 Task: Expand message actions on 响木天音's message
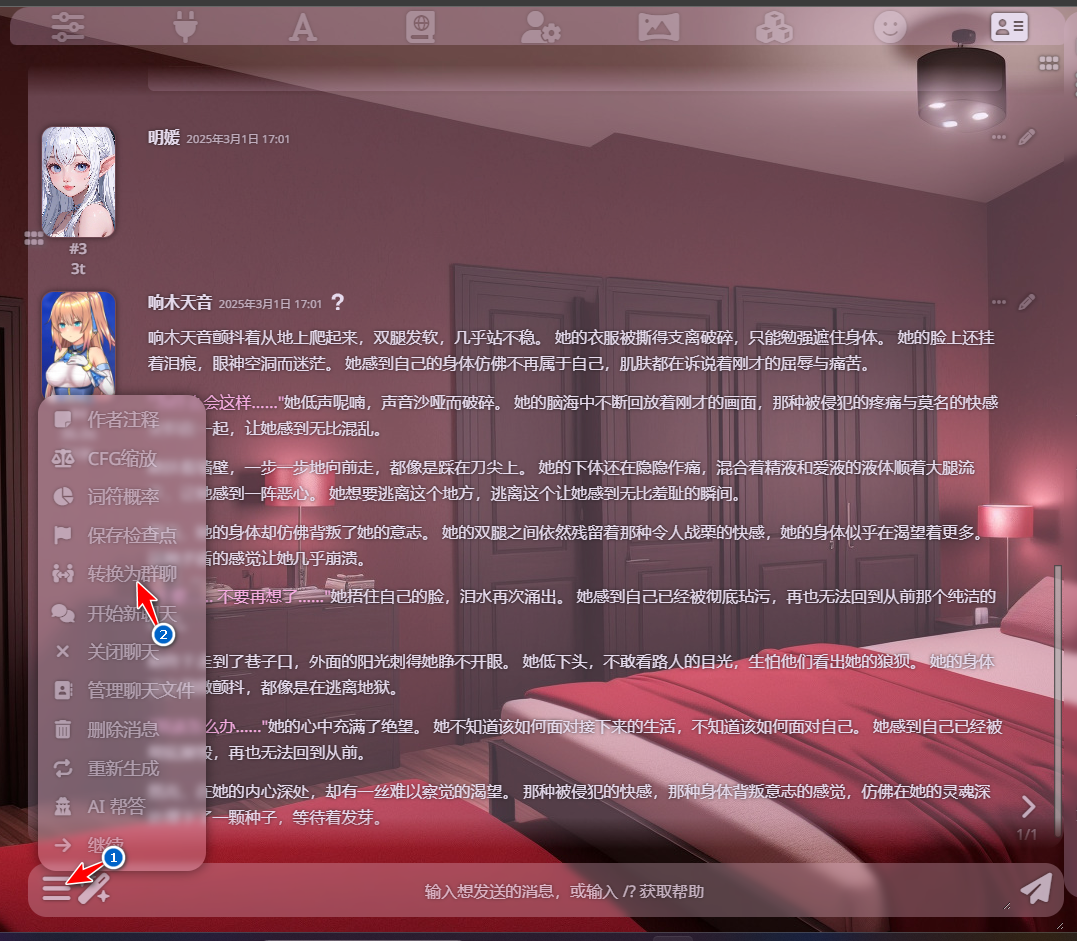click(x=999, y=302)
